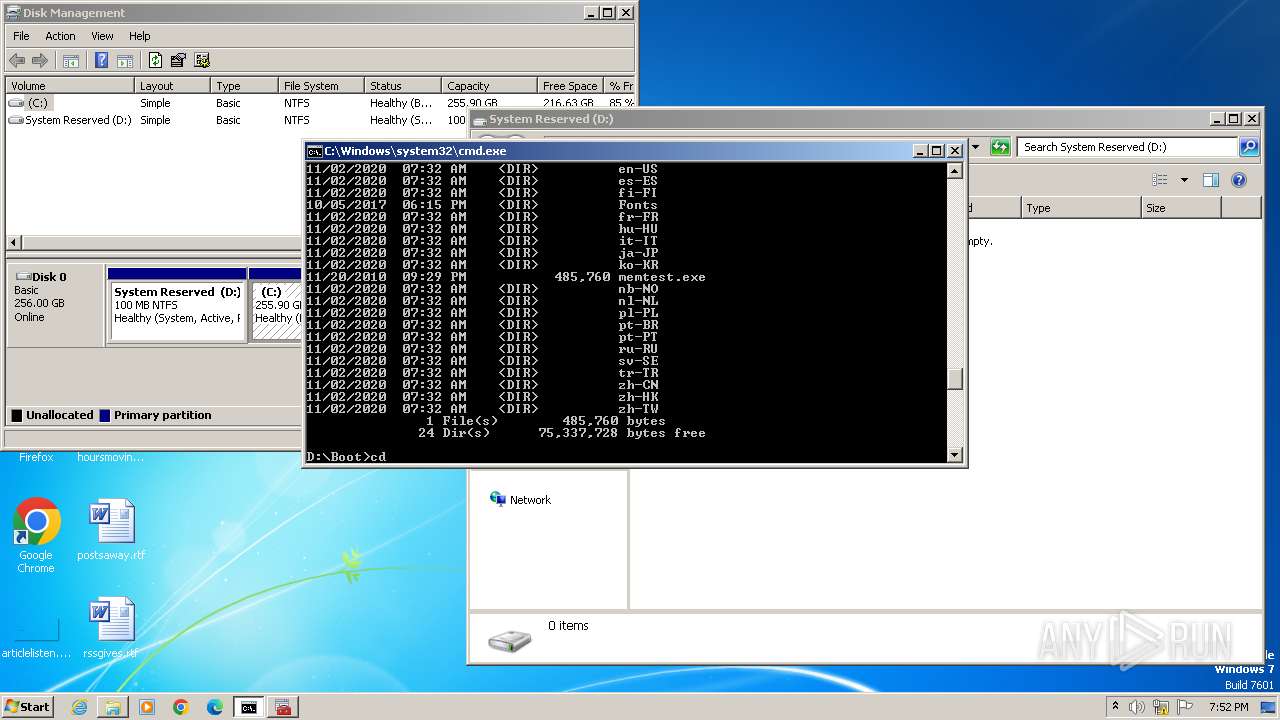This screenshot has width=1280, height=720.
Task: Click the Refresh icon in Disk Management toolbar
Action: 155,60
